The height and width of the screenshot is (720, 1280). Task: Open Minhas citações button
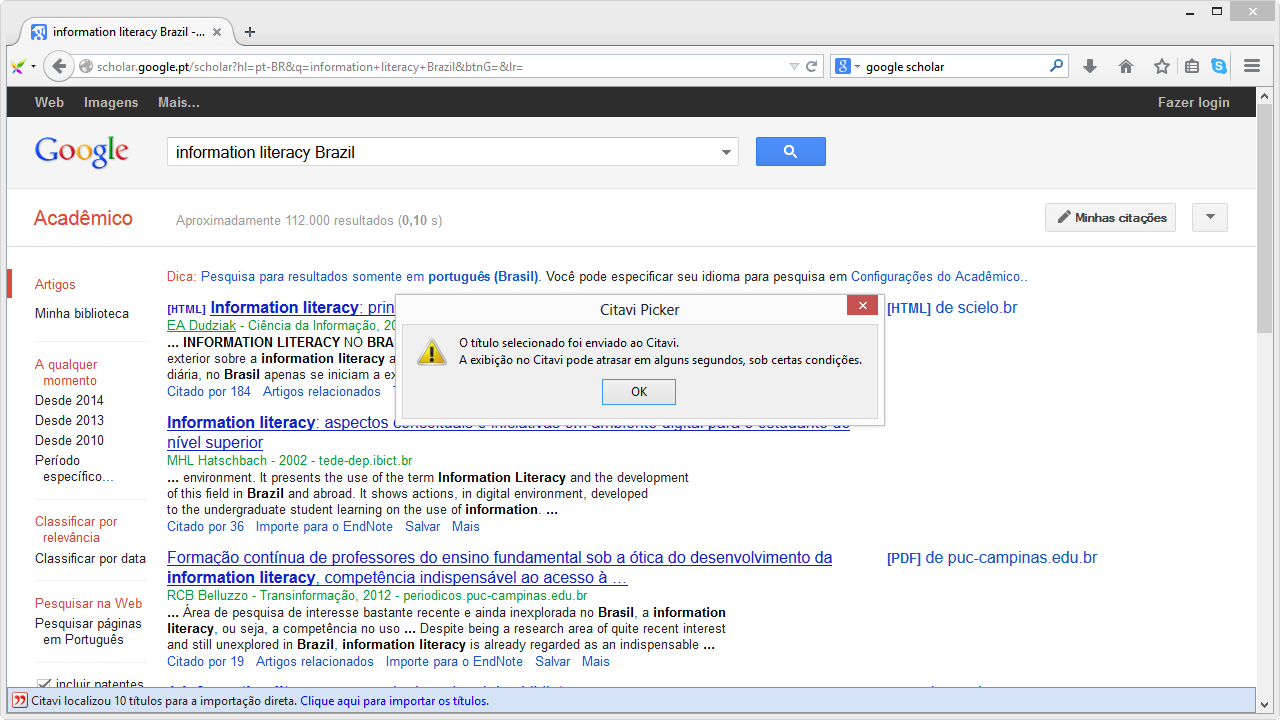click(x=1111, y=218)
